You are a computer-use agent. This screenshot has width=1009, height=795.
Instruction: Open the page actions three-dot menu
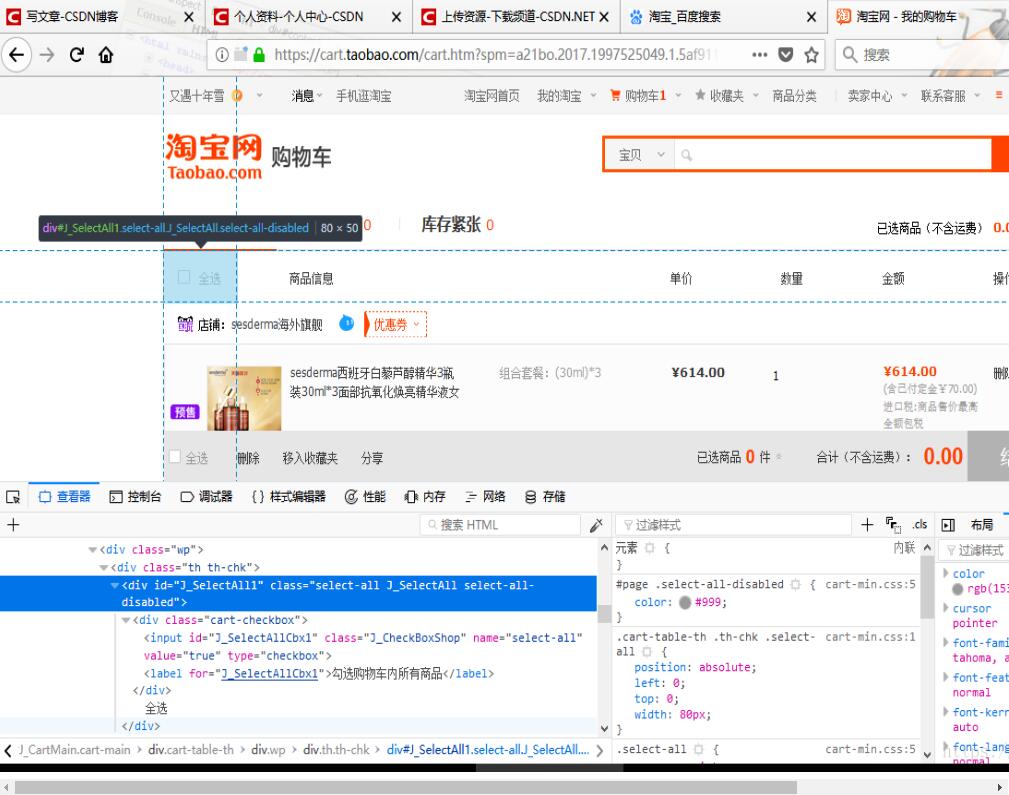click(x=759, y=55)
